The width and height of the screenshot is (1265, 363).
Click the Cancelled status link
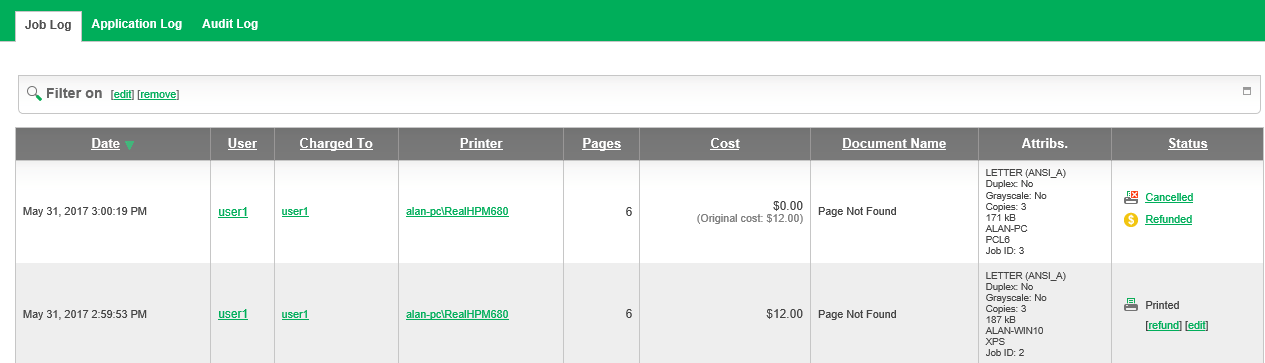1169,198
